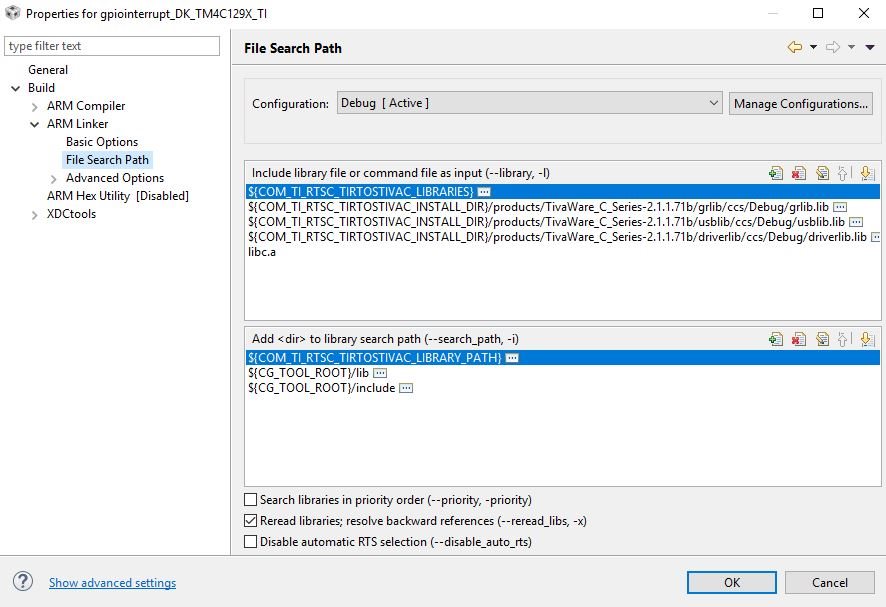Expand the ARM Compiler tree node
Image resolution: width=886 pixels, height=607 pixels.
pyautogui.click(x=35, y=106)
